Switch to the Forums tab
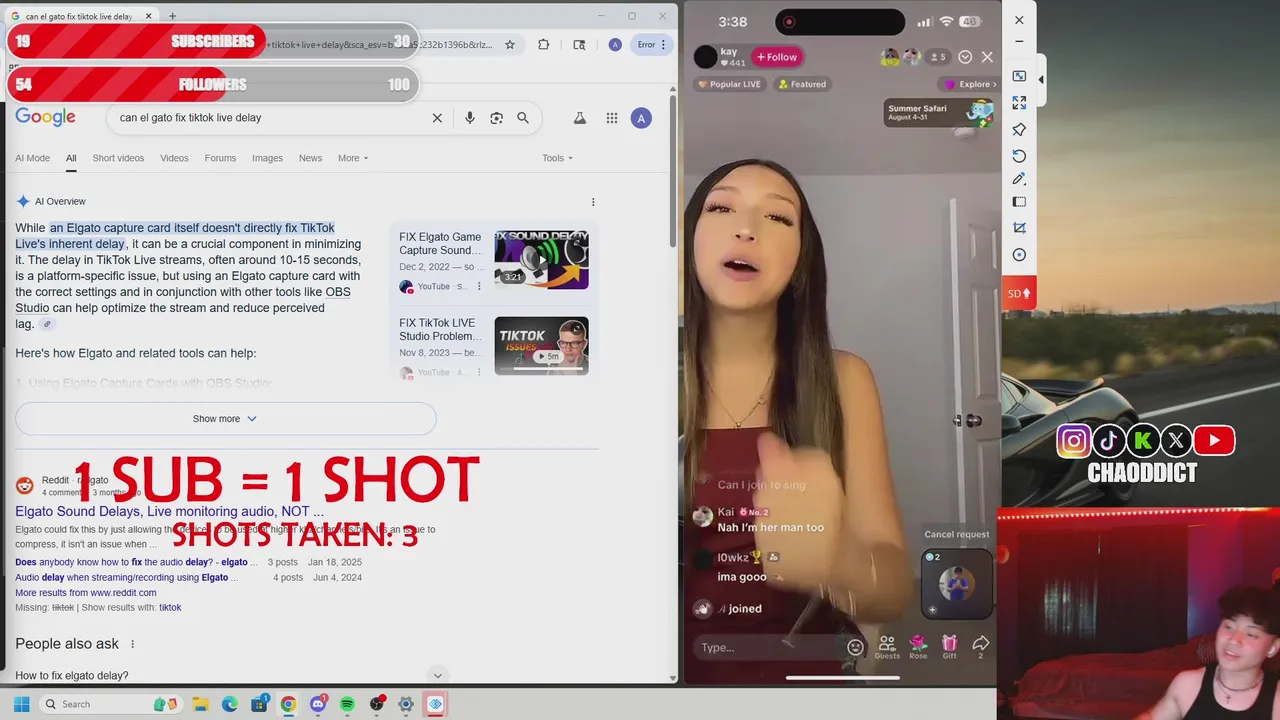Image resolution: width=1280 pixels, height=720 pixels. [220, 158]
